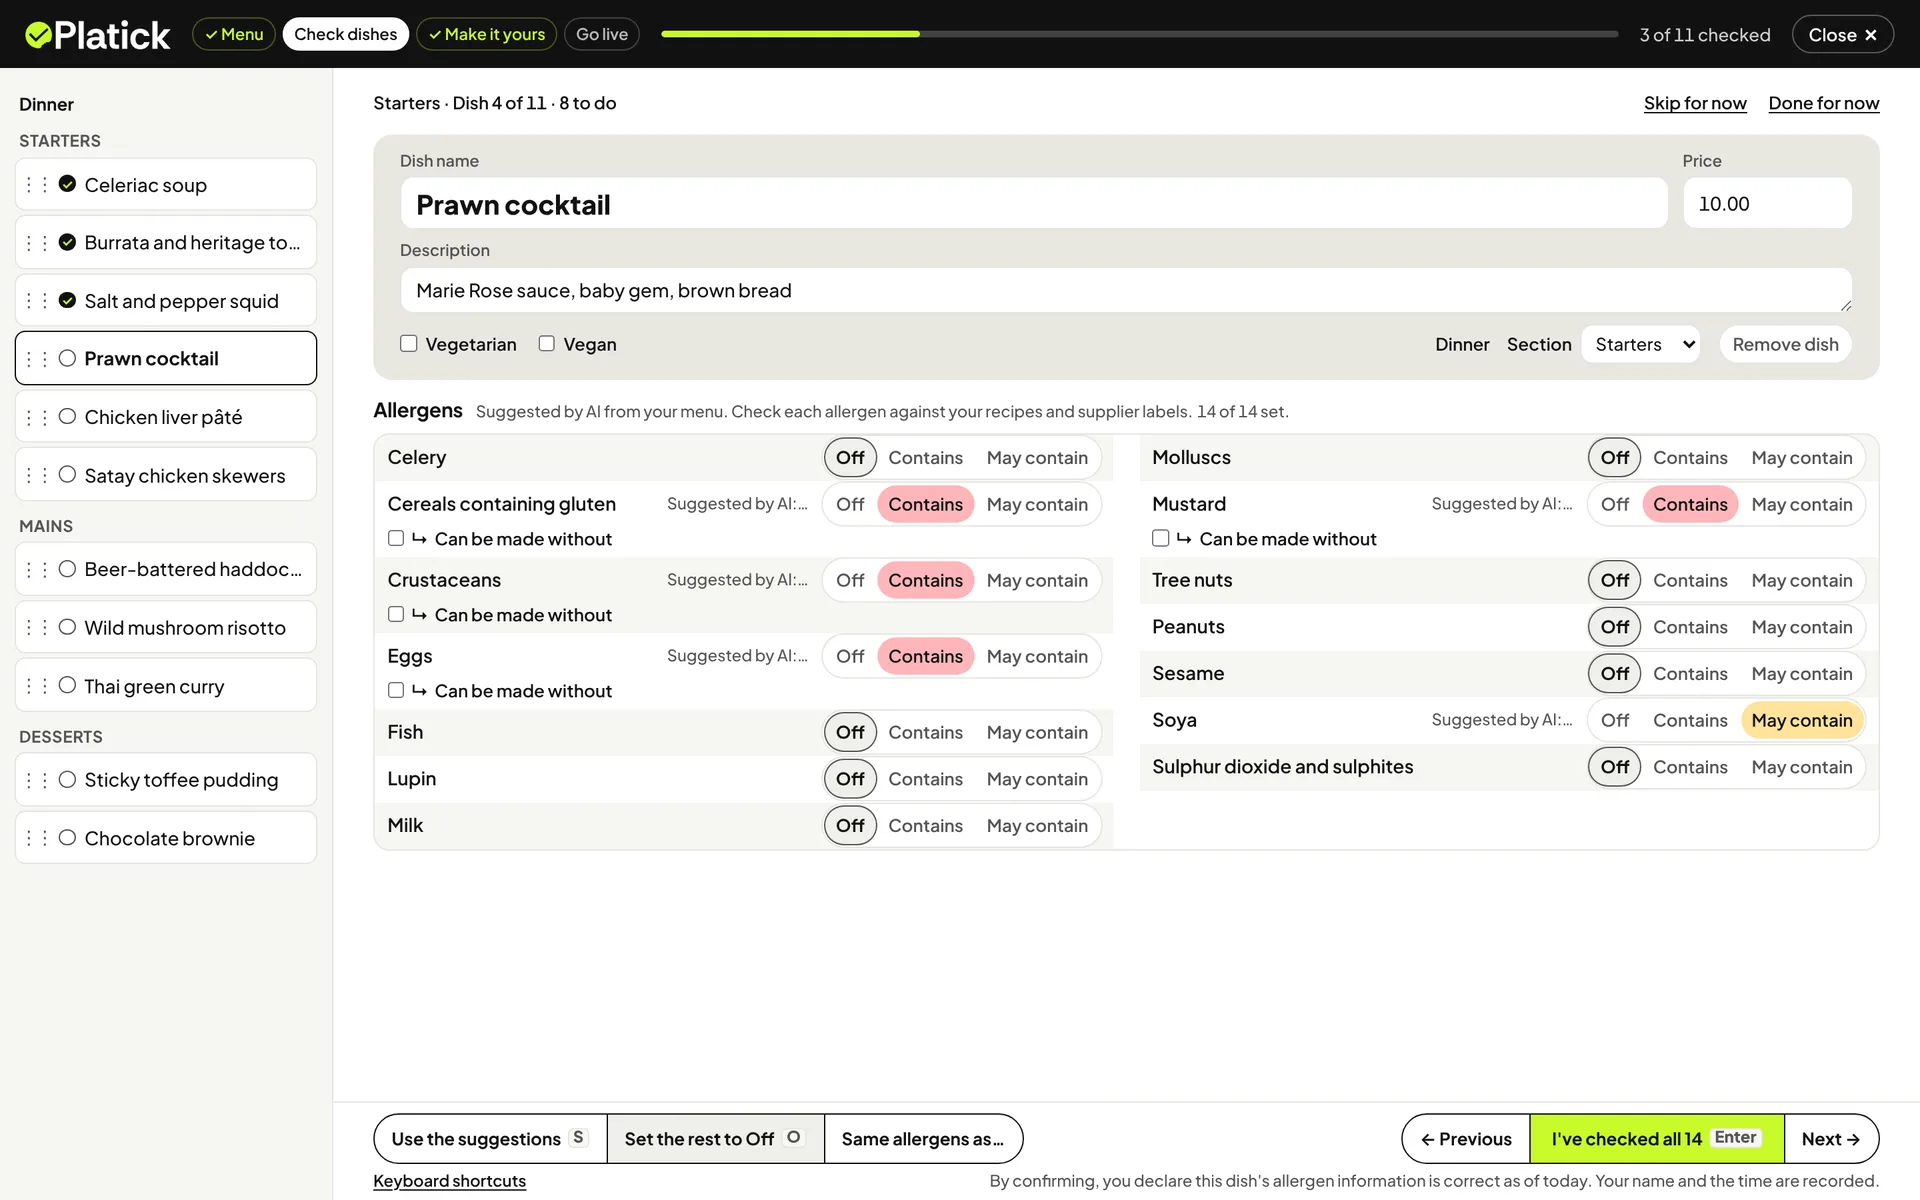Click the drag handle next to Thai green curry
The width and height of the screenshot is (1920, 1200).
coord(37,686)
